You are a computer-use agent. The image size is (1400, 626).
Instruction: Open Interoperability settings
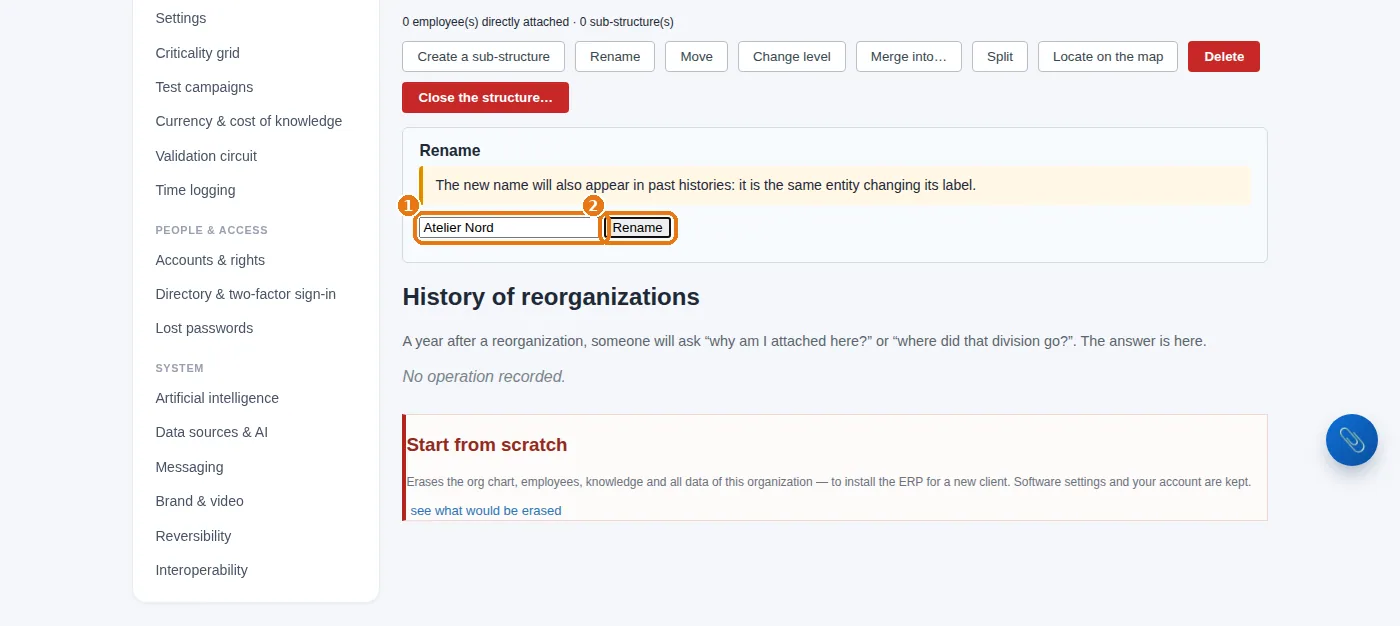click(x=202, y=570)
